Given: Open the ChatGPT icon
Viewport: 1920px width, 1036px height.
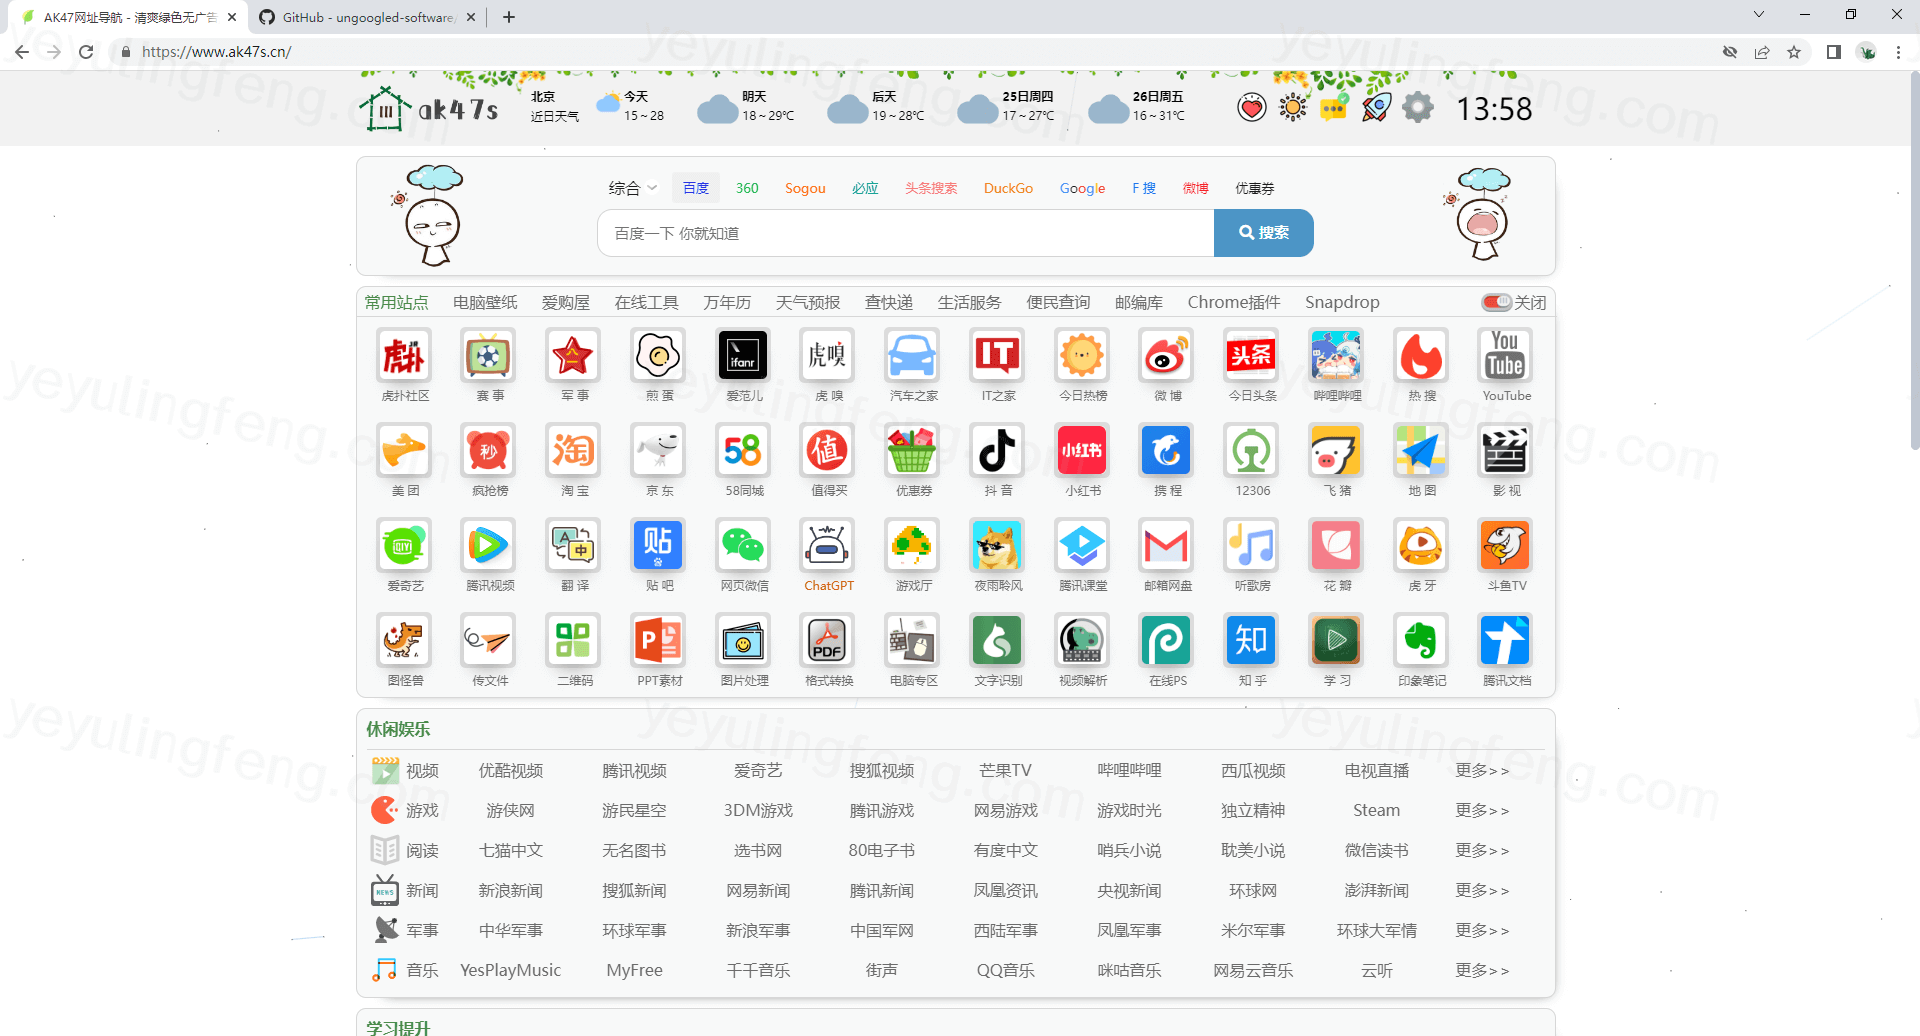Looking at the screenshot, I should pyautogui.click(x=828, y=545).
